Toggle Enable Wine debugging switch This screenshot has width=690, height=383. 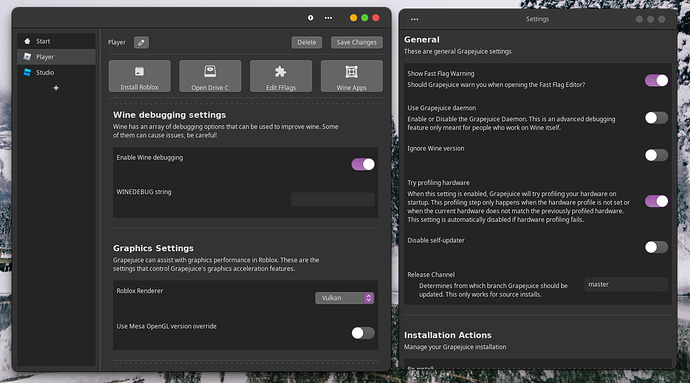(x=363, y=164)
